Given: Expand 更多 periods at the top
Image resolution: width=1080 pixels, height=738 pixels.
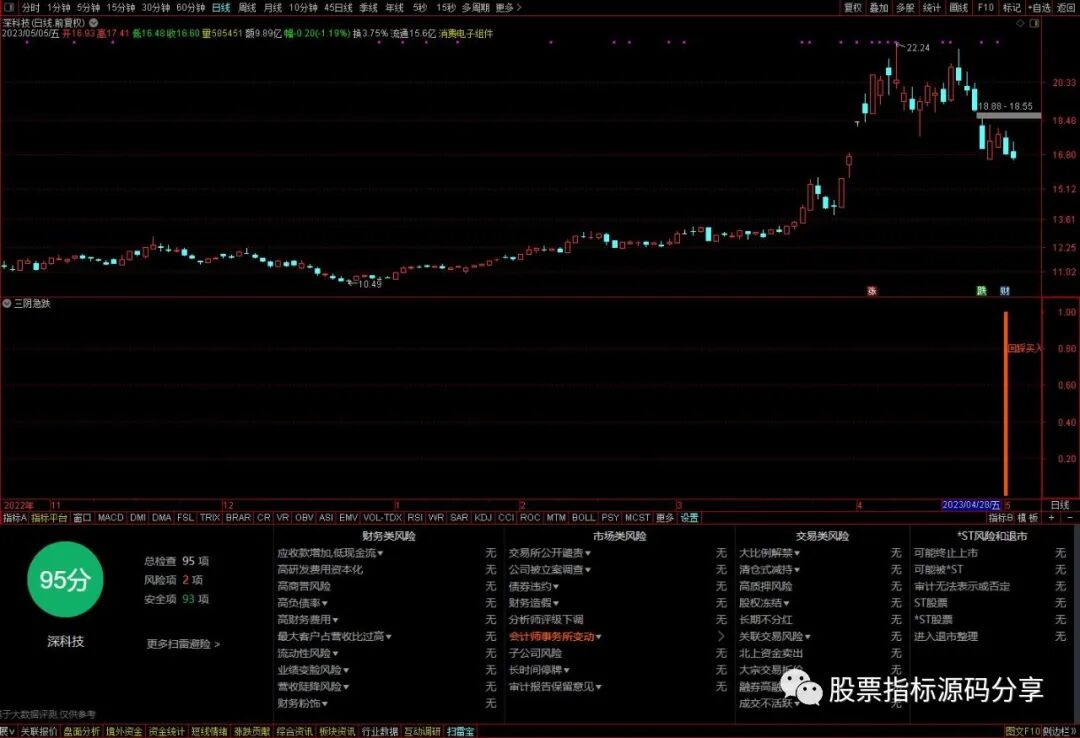Looking at the screenshot, I should point(508,8).
